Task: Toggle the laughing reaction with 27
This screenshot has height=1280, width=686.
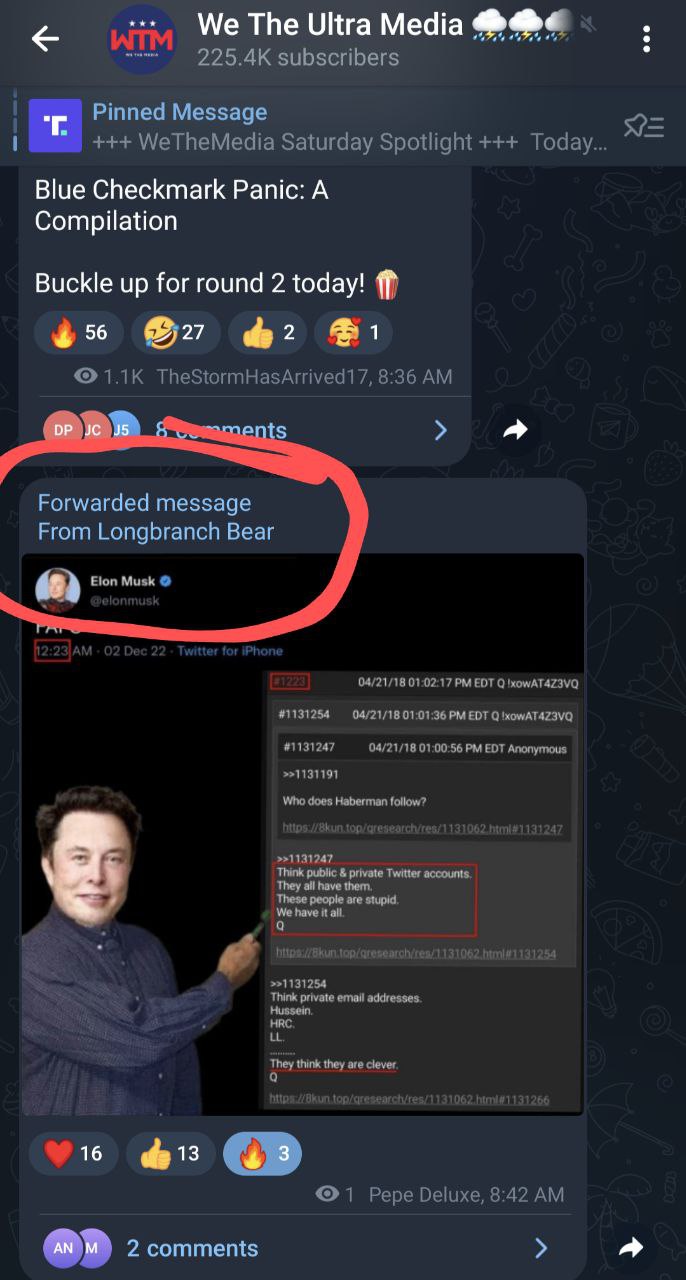Action: coord(176,332)
